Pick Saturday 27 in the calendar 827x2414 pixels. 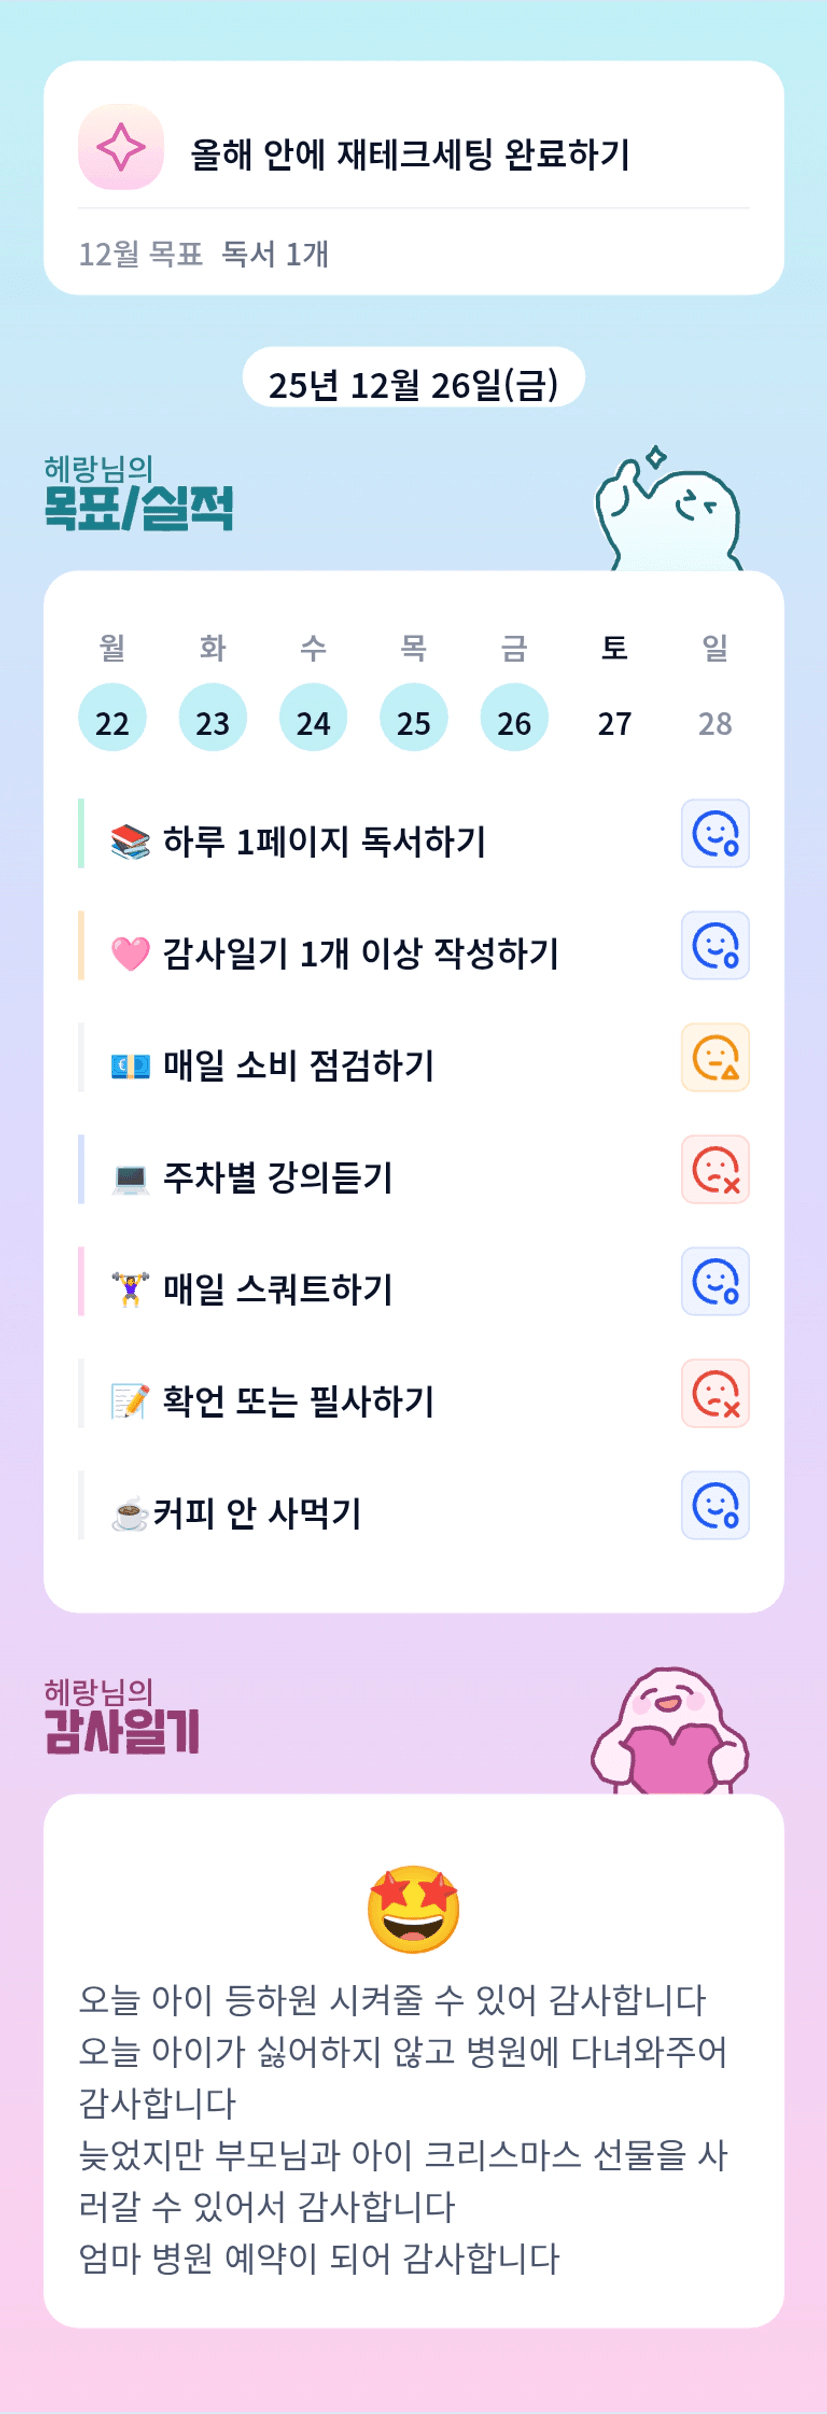coord(615,721)
